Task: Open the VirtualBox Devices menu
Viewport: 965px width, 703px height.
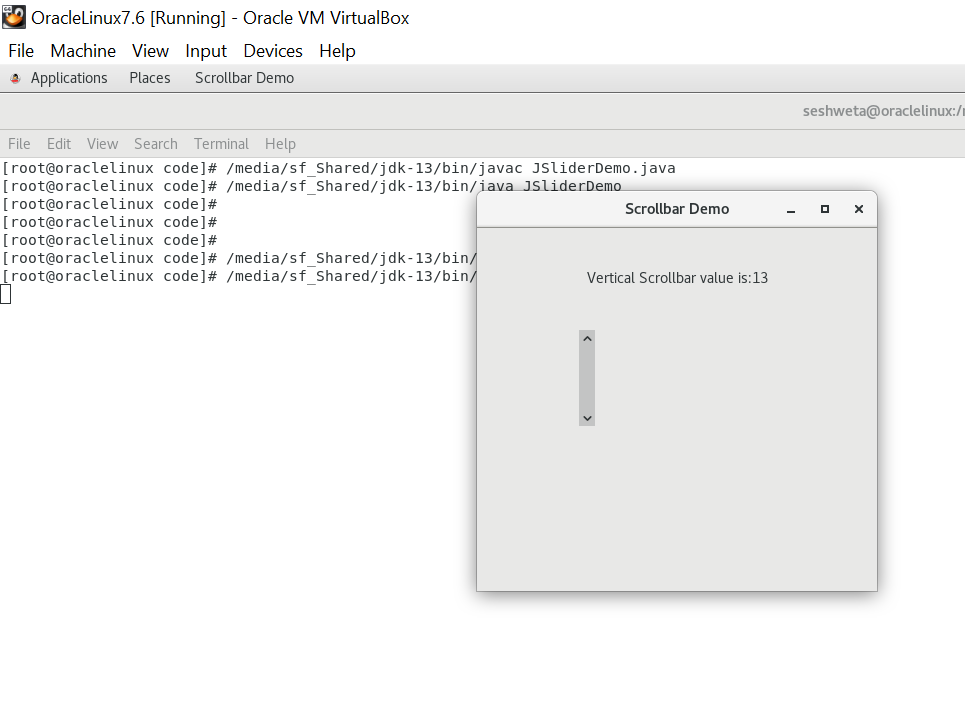Action: point(273,51)
